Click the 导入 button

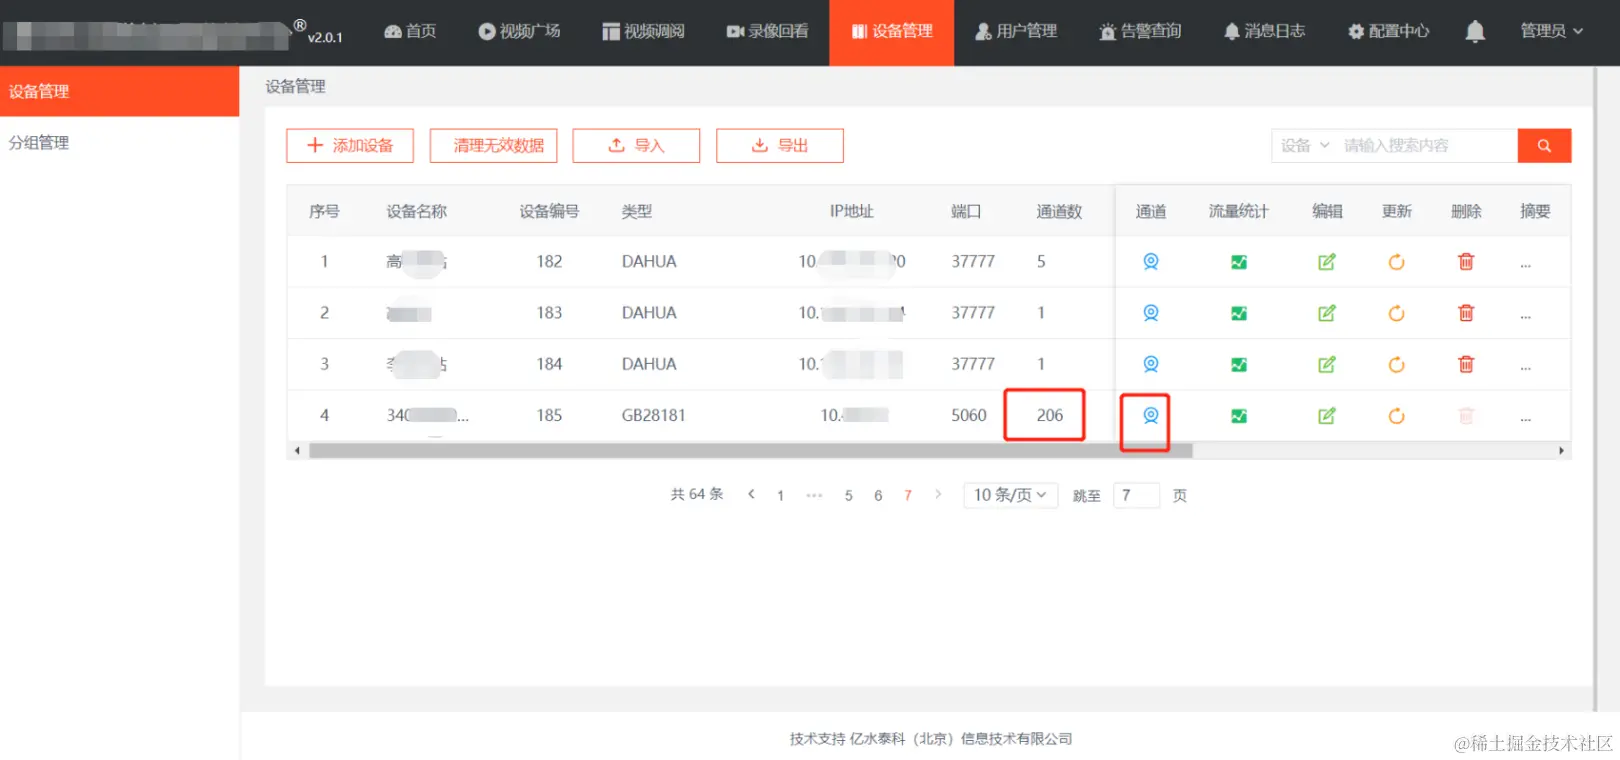636,146
